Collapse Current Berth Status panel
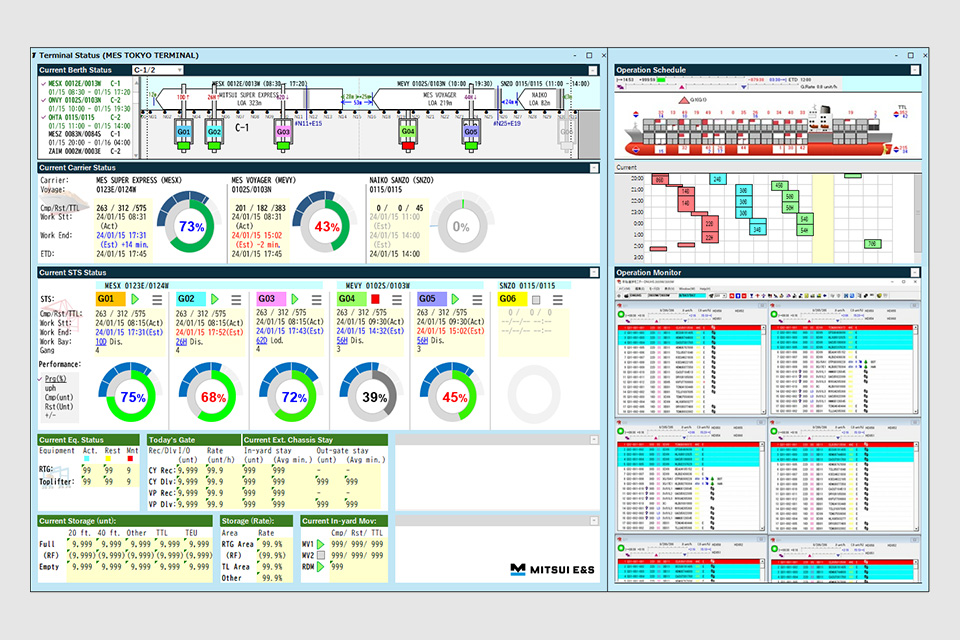960x640 pixels. point(593,70)
